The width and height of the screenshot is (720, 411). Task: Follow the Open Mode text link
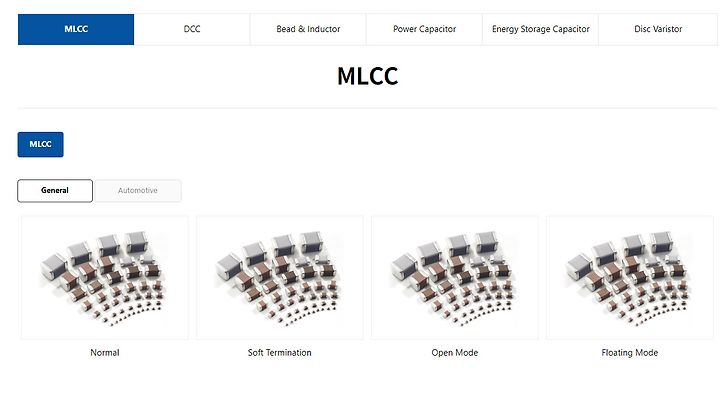(455, 353)
